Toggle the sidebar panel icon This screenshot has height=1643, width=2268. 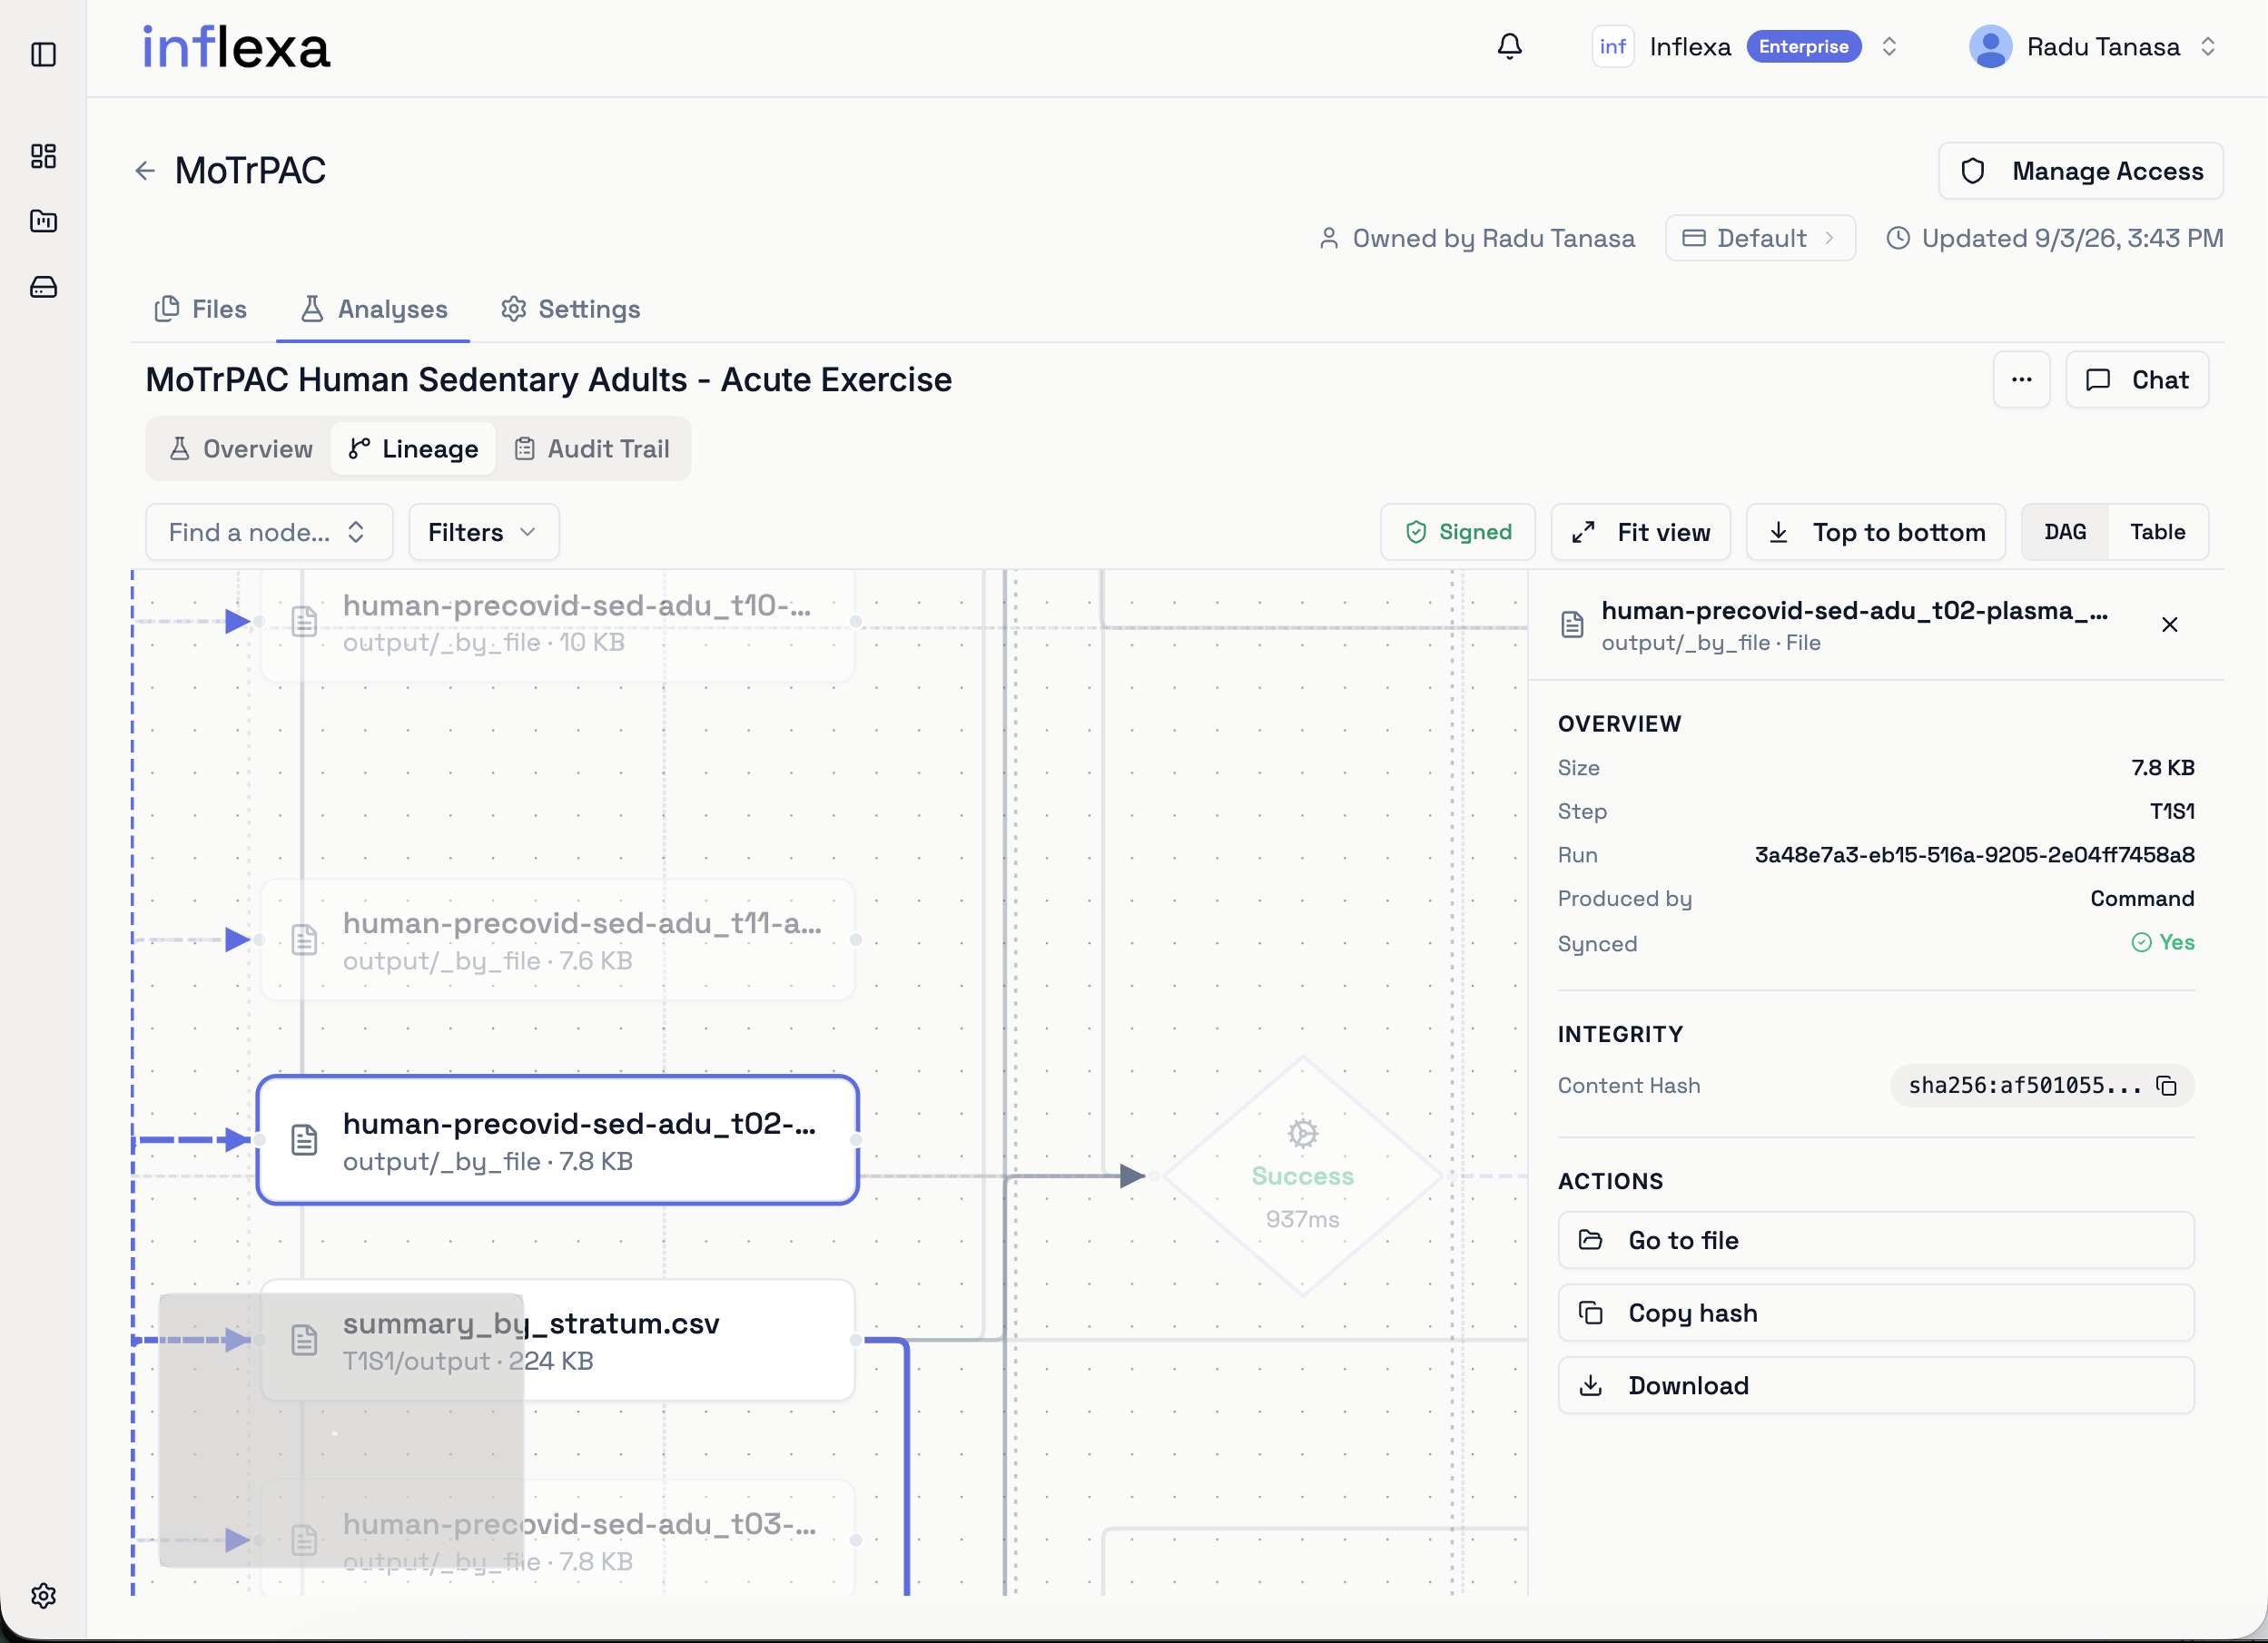(43, 54)
